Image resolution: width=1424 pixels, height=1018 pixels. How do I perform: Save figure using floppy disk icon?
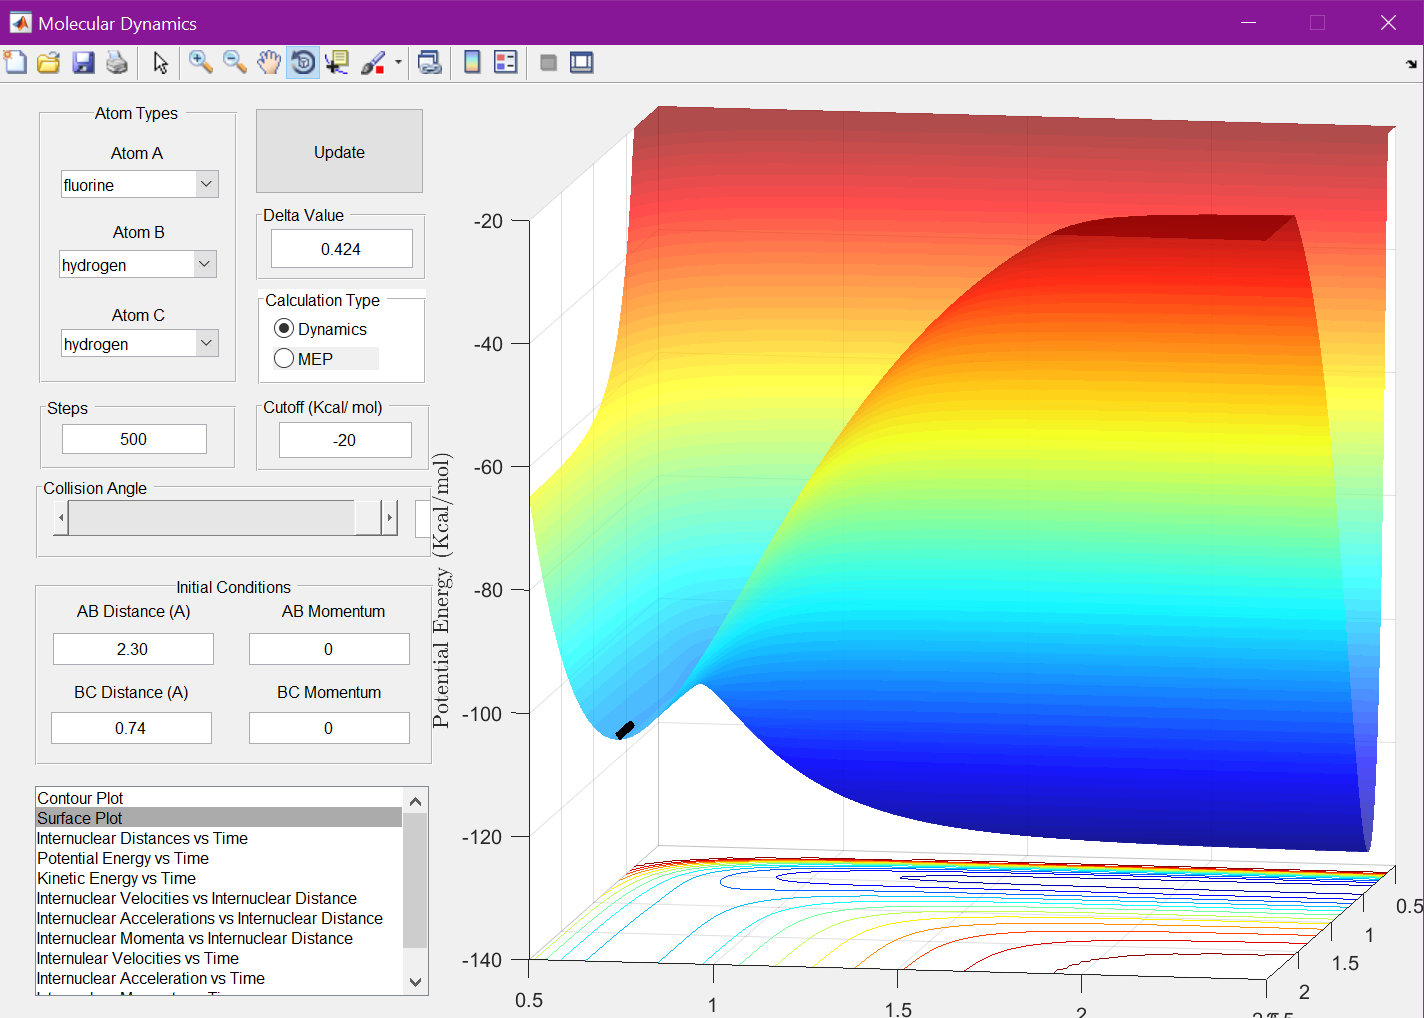(83, 63)
